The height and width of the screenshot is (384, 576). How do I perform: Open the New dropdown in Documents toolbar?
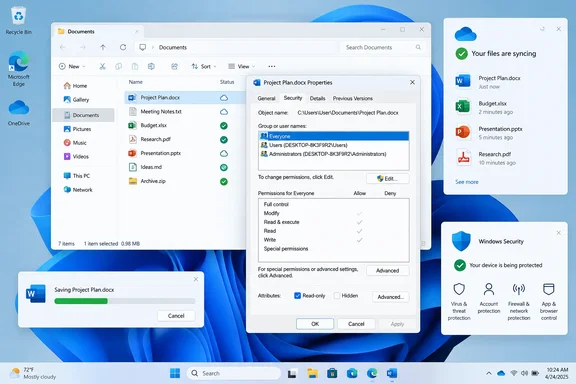pyautogui.click(x=72, y=67)
